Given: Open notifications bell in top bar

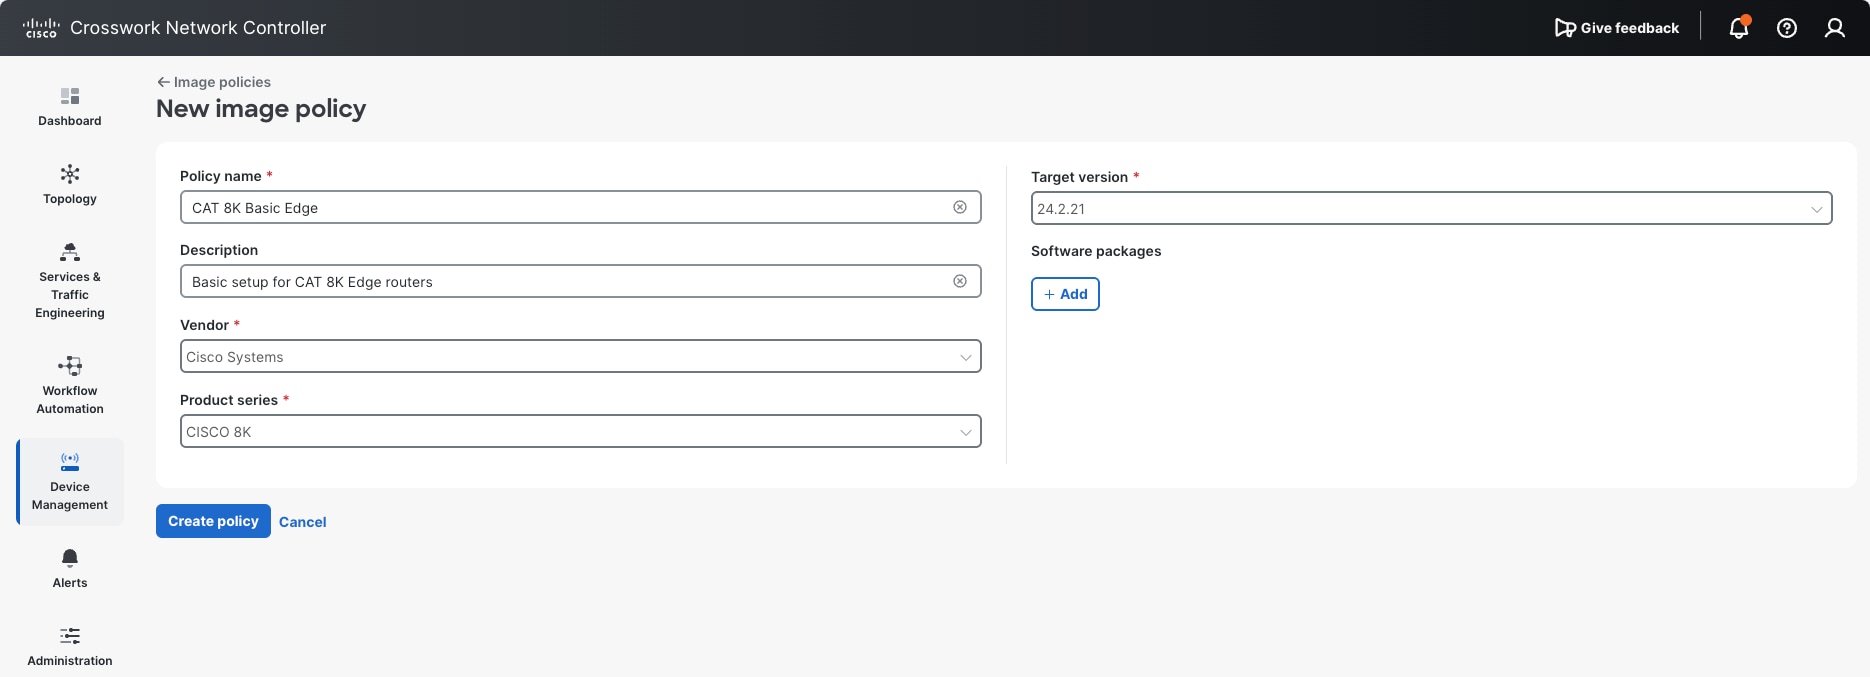Looking at the screenshot, I should tap(1739, 28).
